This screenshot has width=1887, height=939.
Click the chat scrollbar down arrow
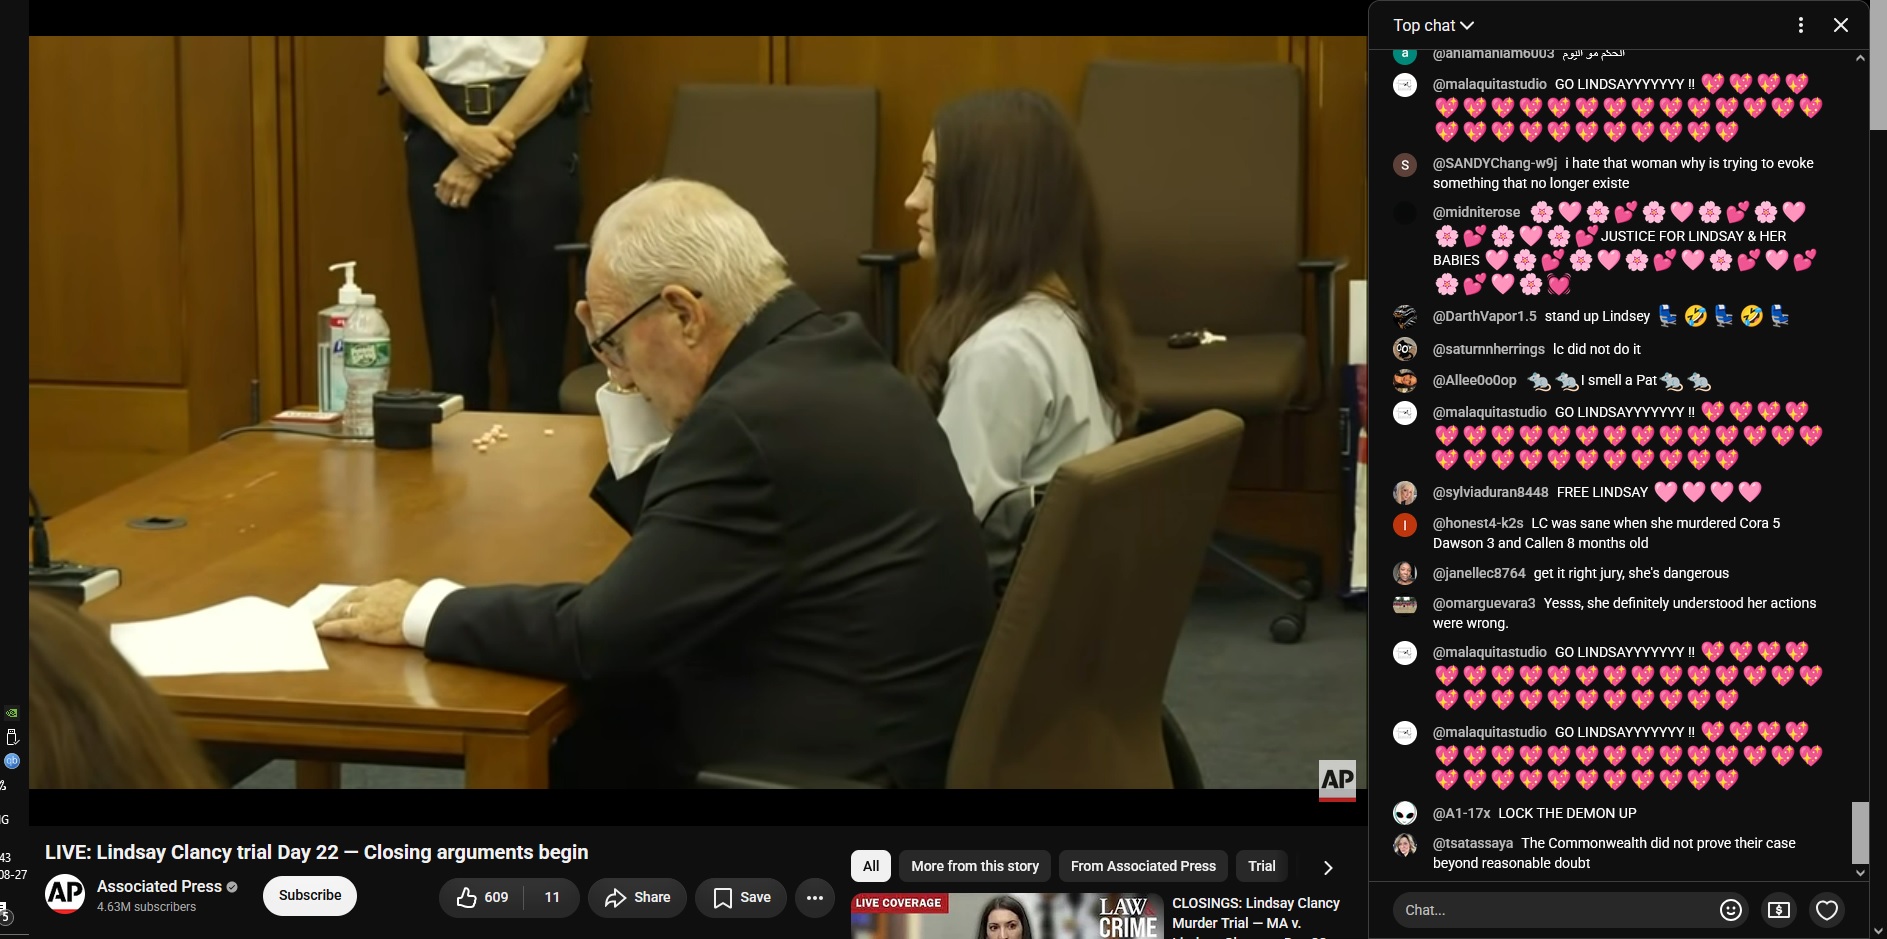[1860, 873]
